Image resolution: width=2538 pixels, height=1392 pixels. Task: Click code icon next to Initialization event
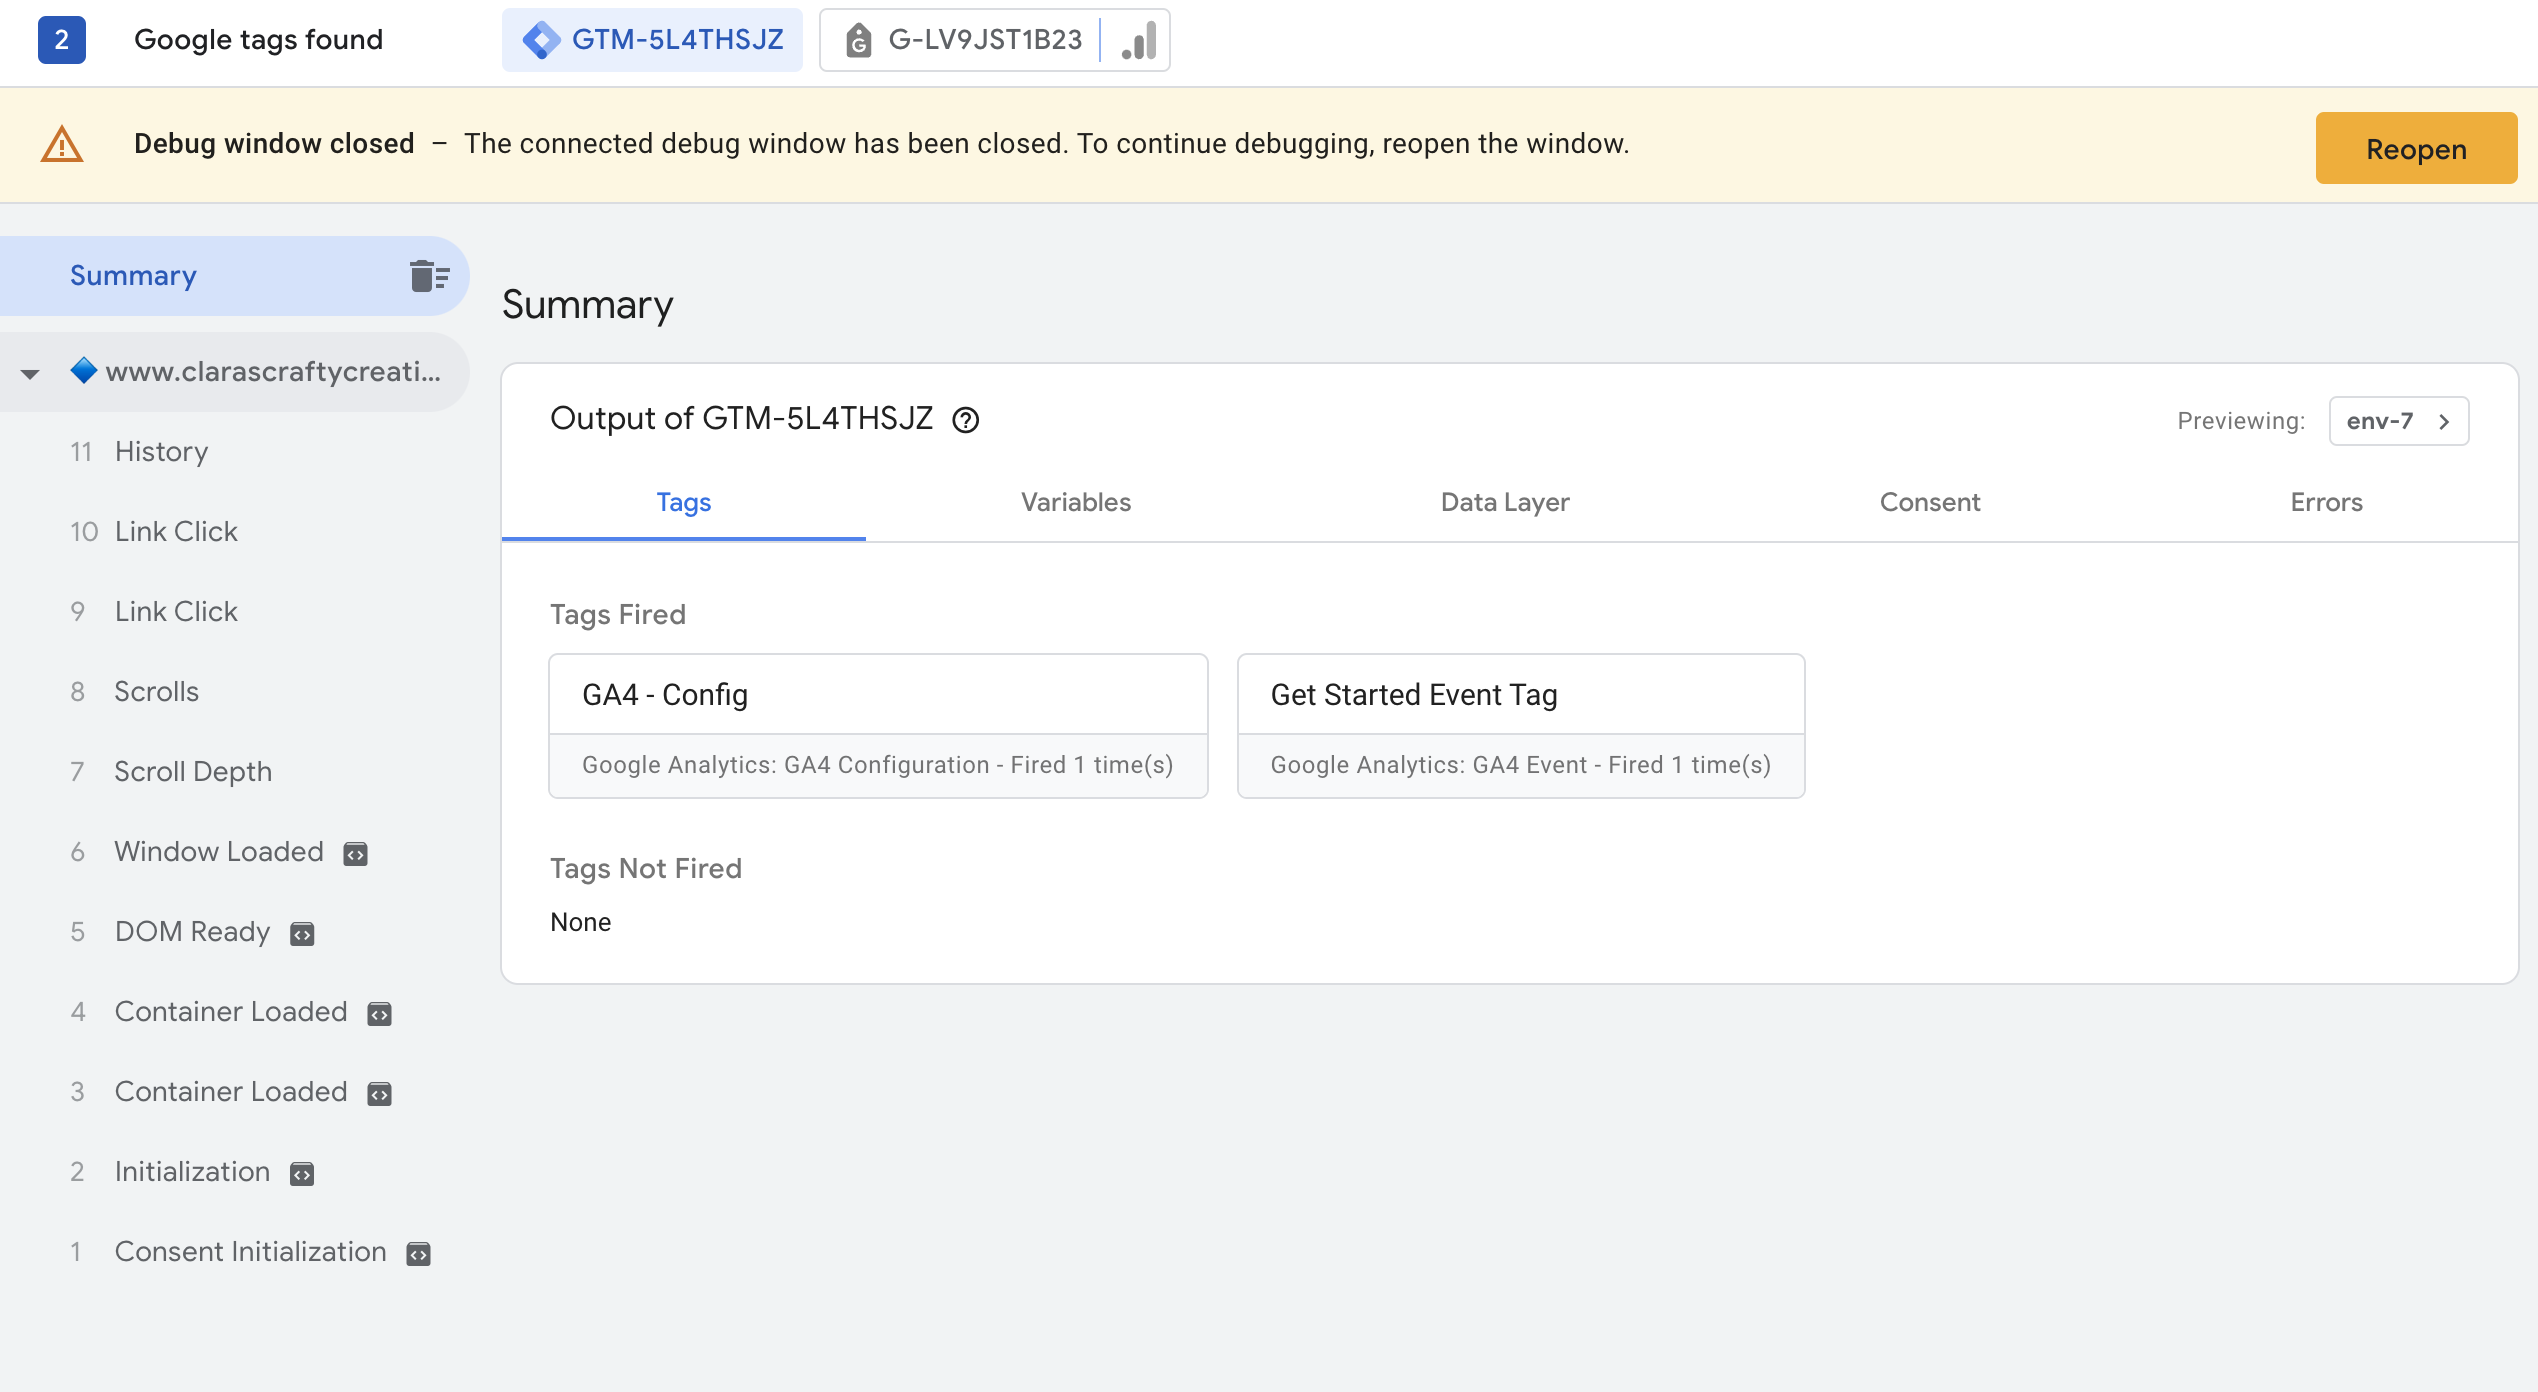[x=302, y=1174]
